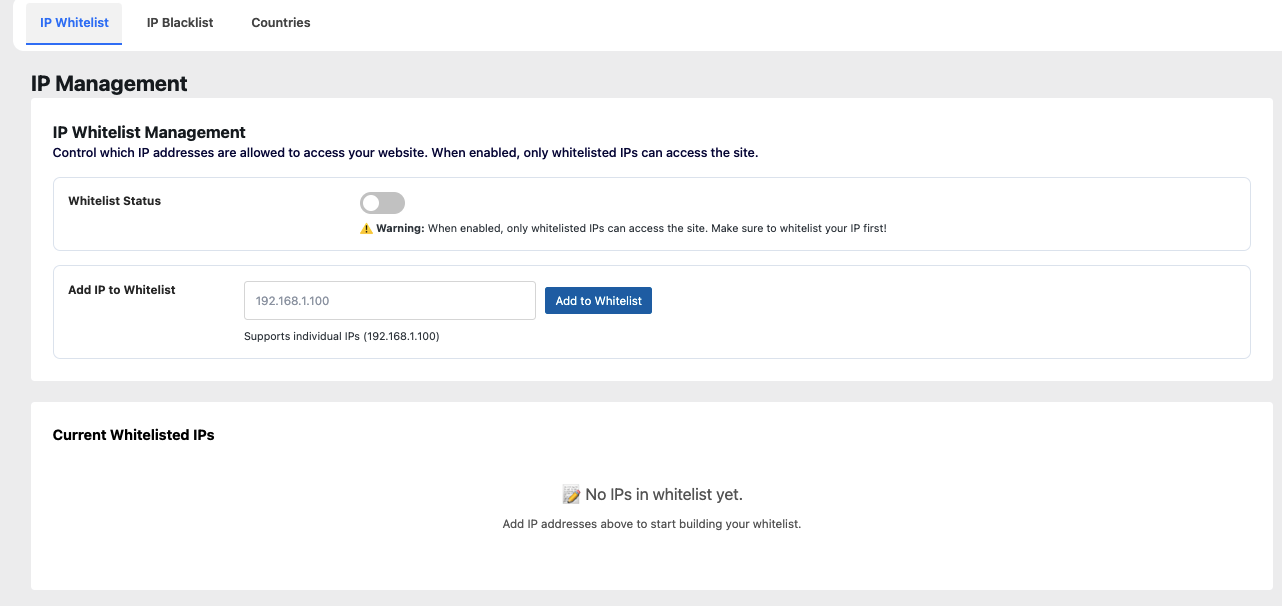Click the IP Whitelist Management section title

(x=149, y=132)
